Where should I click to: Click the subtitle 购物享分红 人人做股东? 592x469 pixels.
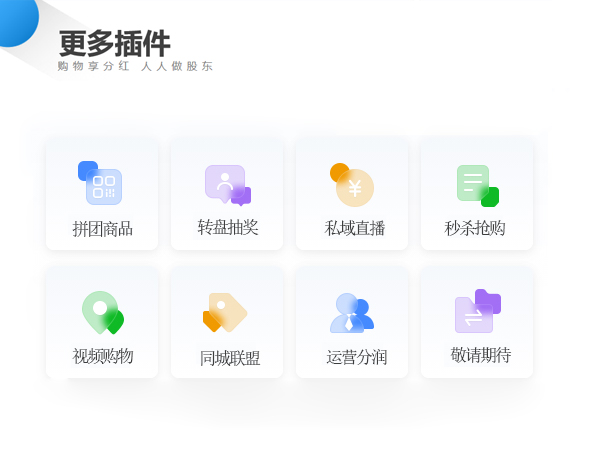tap(135, 66)
